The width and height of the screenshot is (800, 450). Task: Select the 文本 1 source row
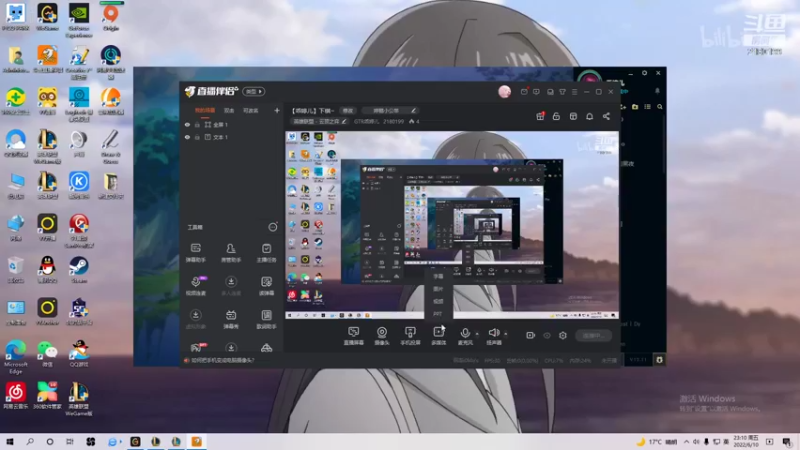coord(232,137)
